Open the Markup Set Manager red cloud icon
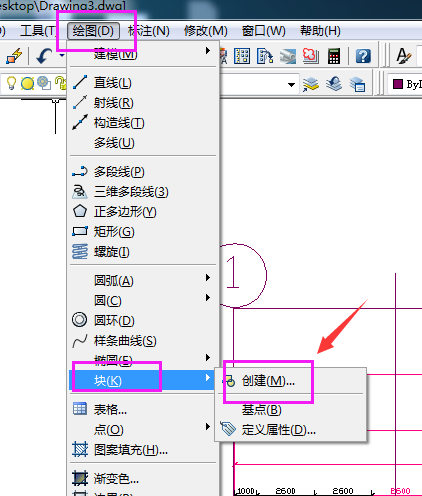Viewport: 422px width, 496px height. pos(310,56)
